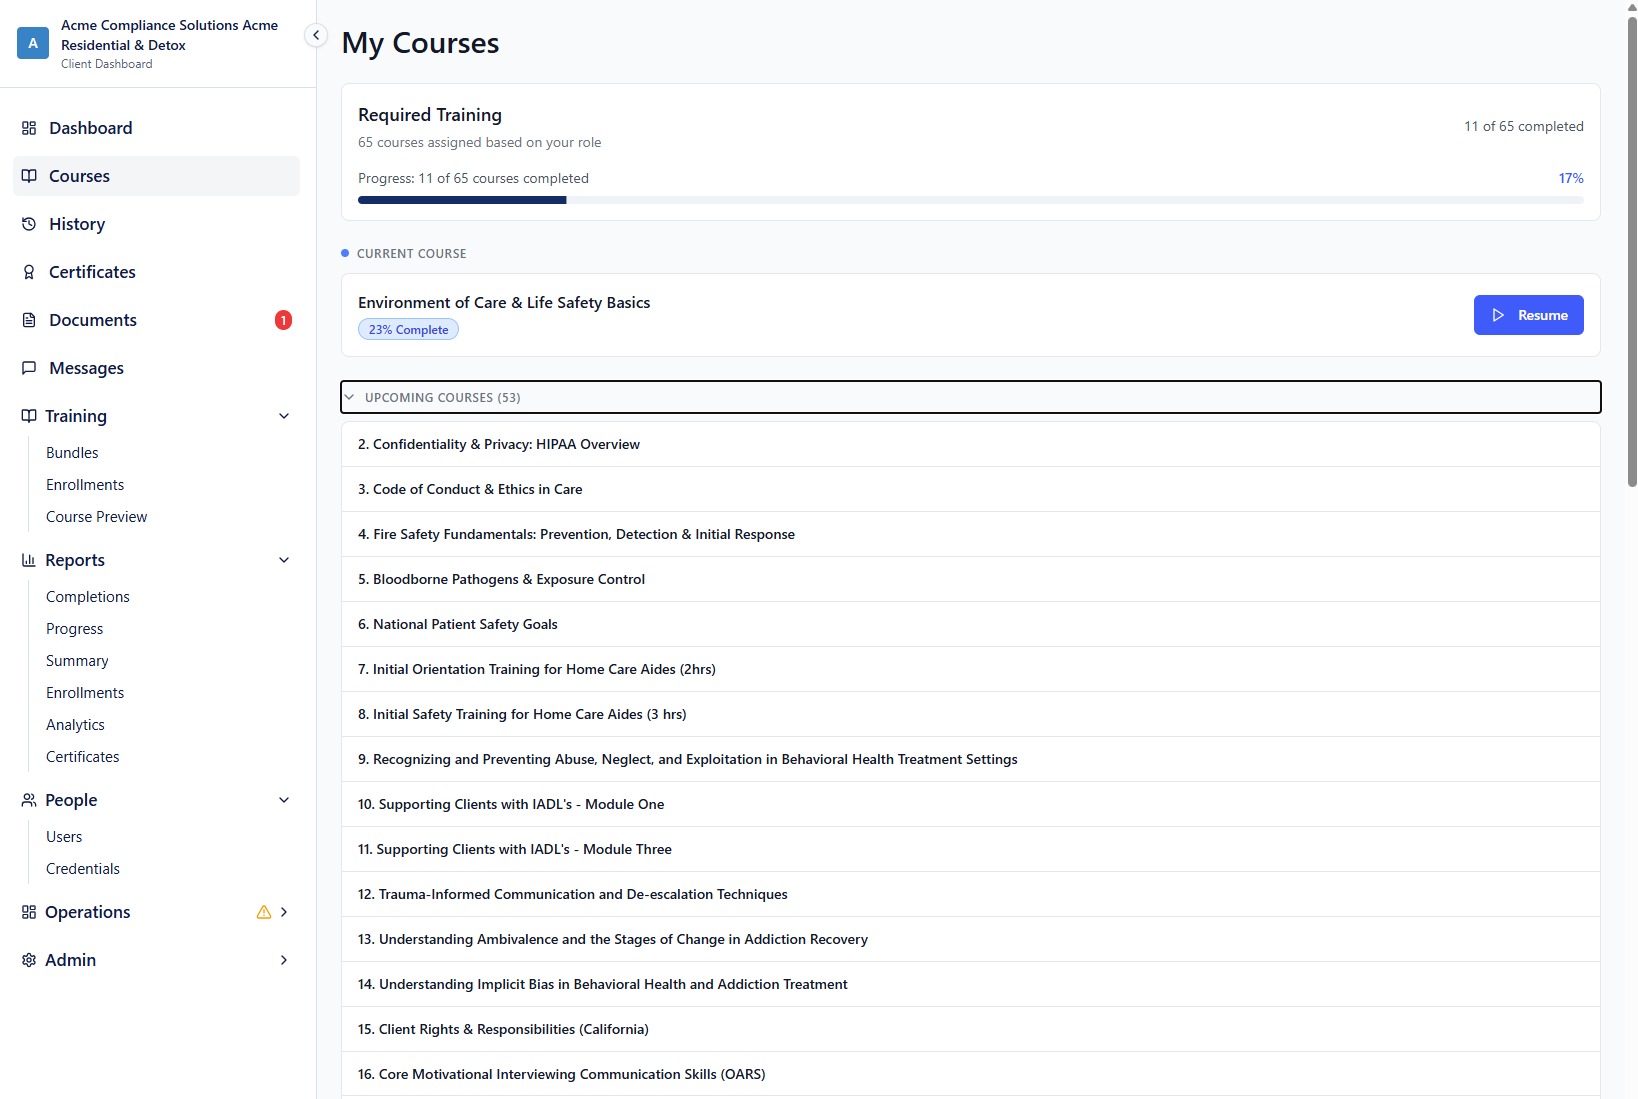1638x1099 pixels.
Task: Open the Dashboard menu item
Action: click(x=156, y=128)
